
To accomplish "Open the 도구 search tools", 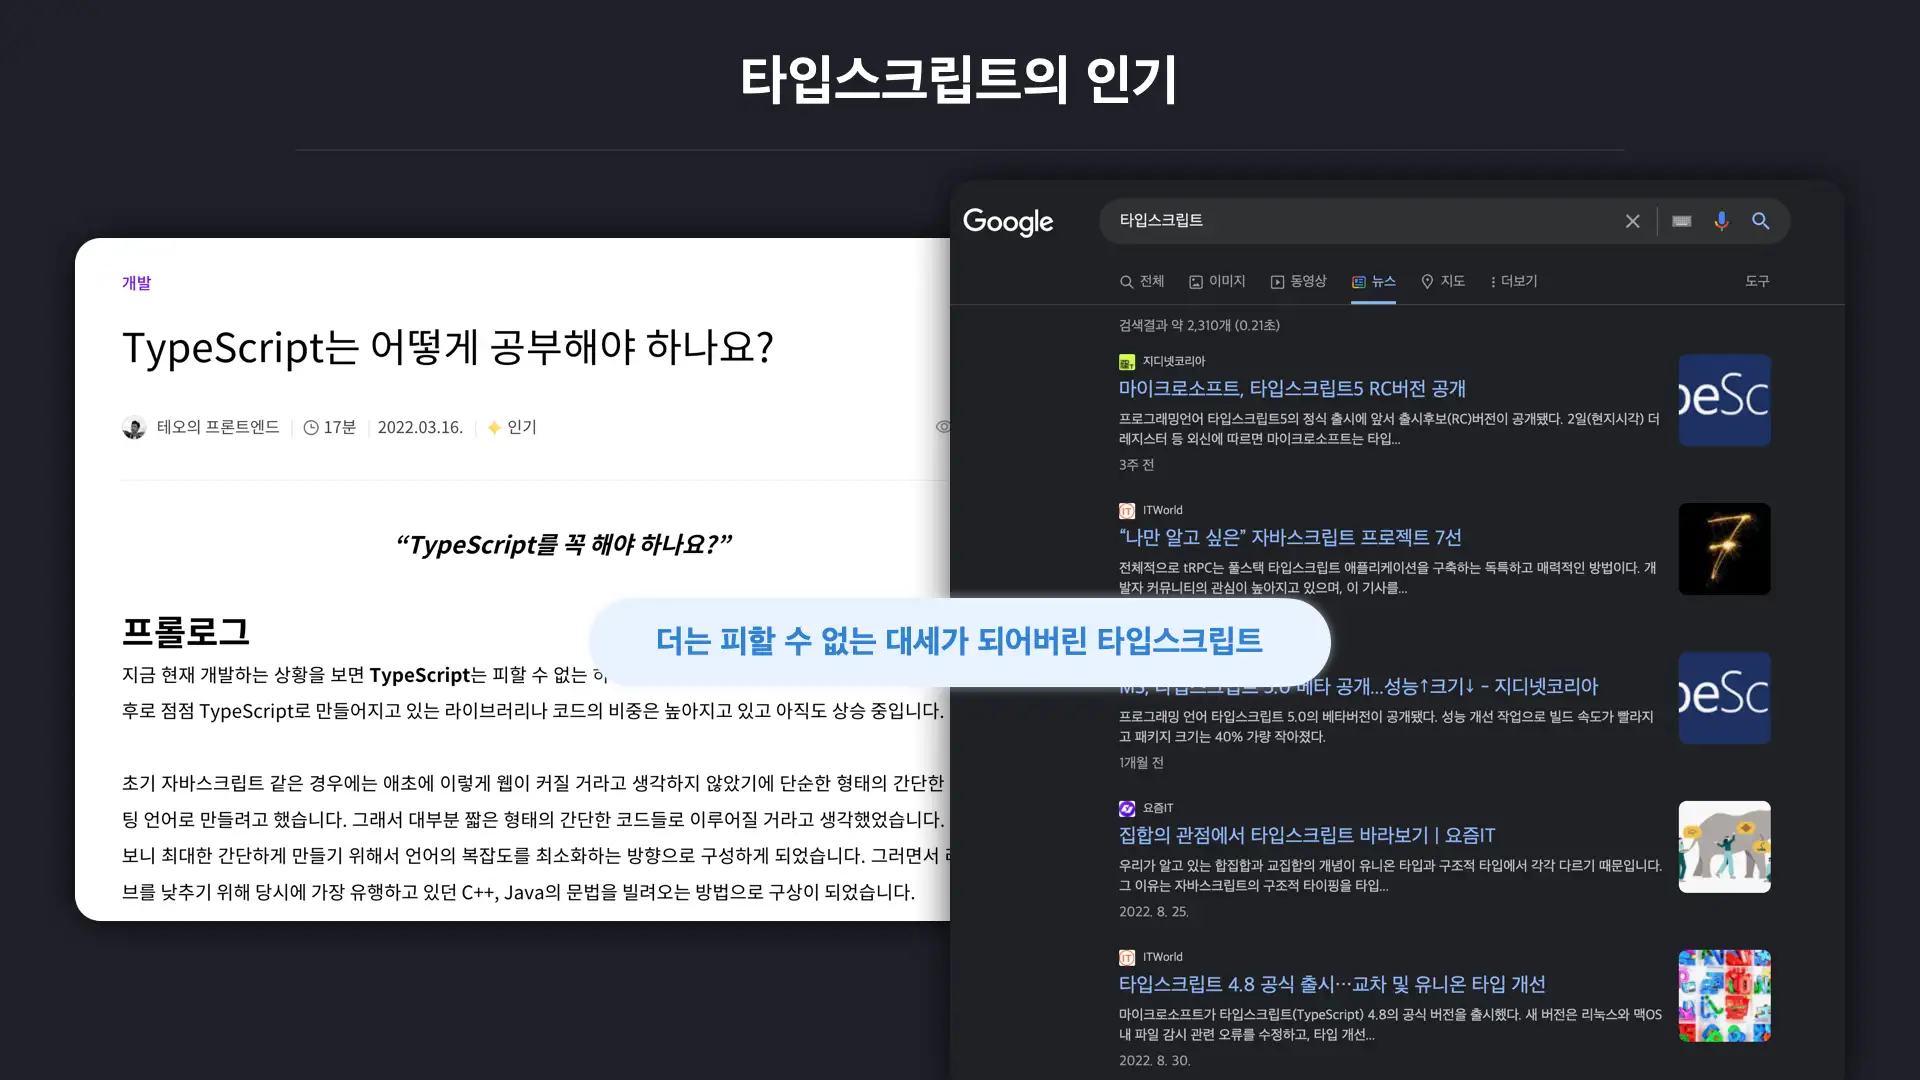I will [x=1757, y=282].
